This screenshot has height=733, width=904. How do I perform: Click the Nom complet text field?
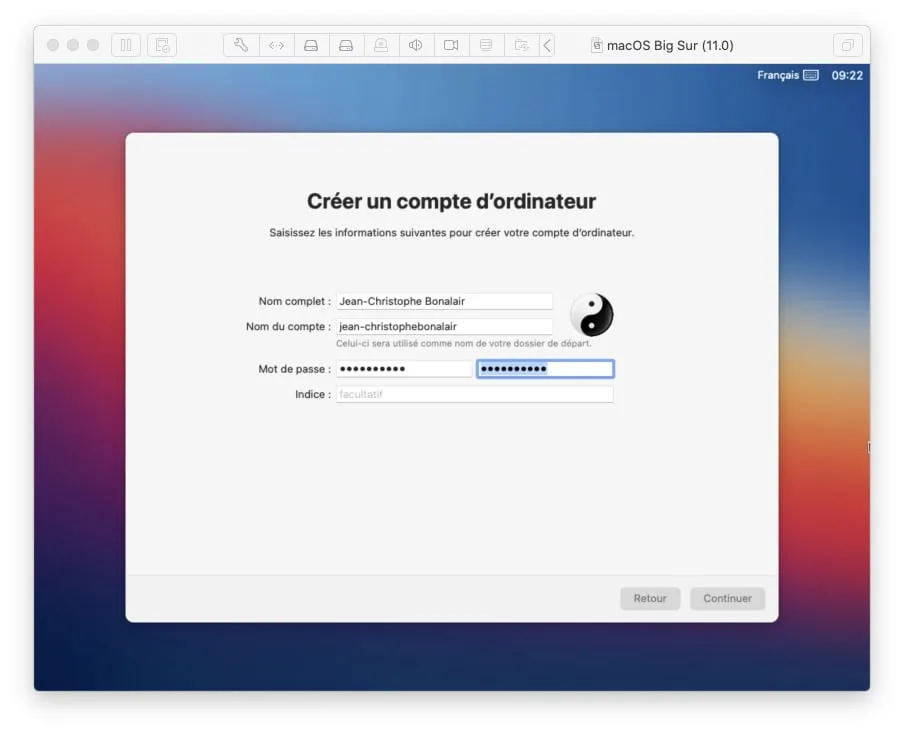tap(444, 300)
